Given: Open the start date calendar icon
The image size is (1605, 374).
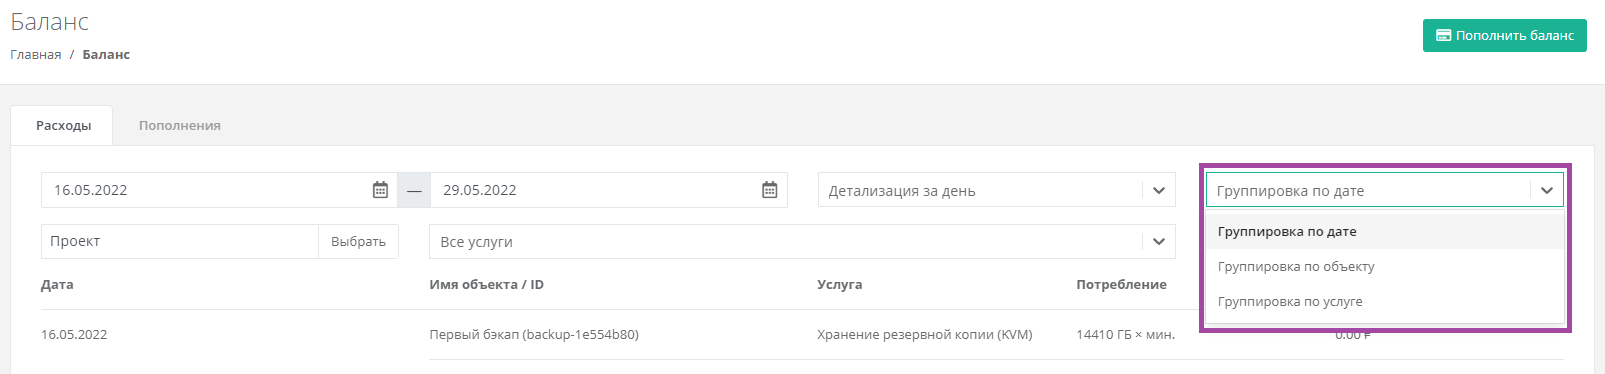Looking at the screenshot, I should point(380,190).
